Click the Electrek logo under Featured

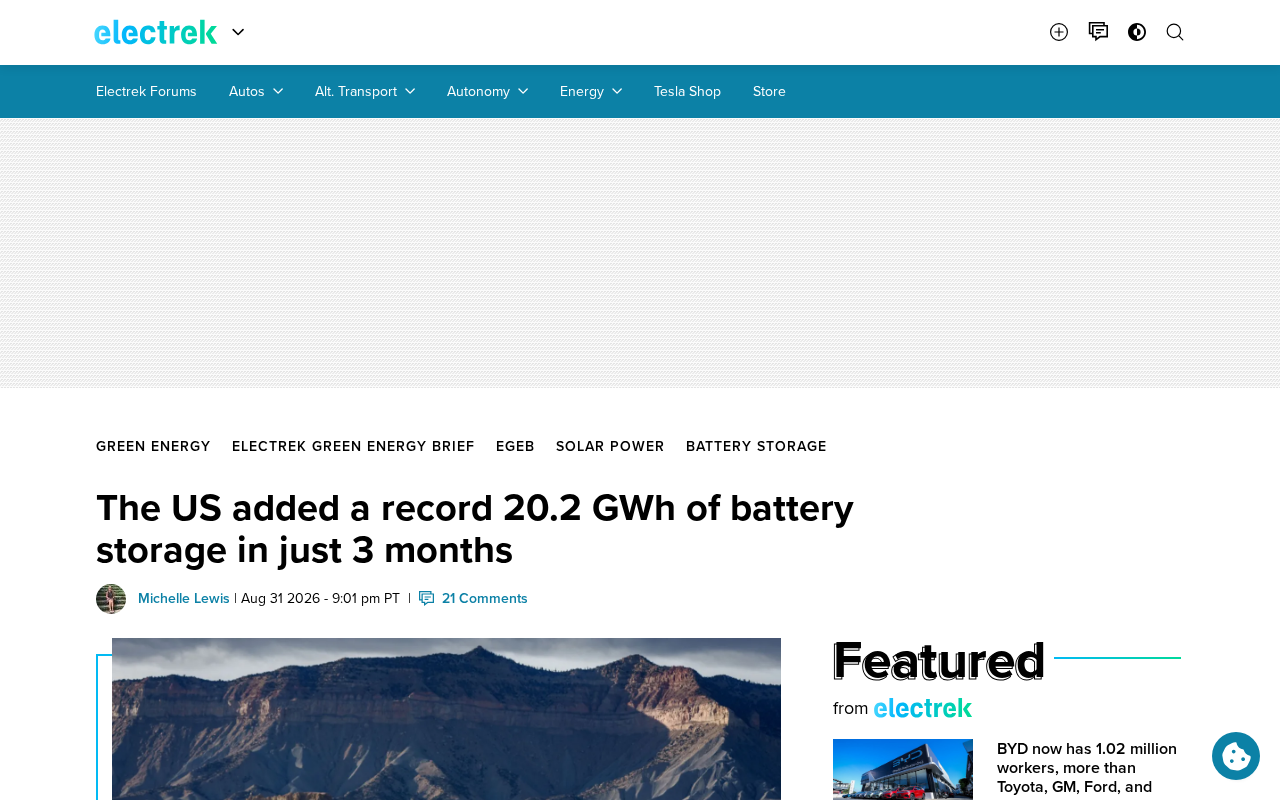(923, 708)
